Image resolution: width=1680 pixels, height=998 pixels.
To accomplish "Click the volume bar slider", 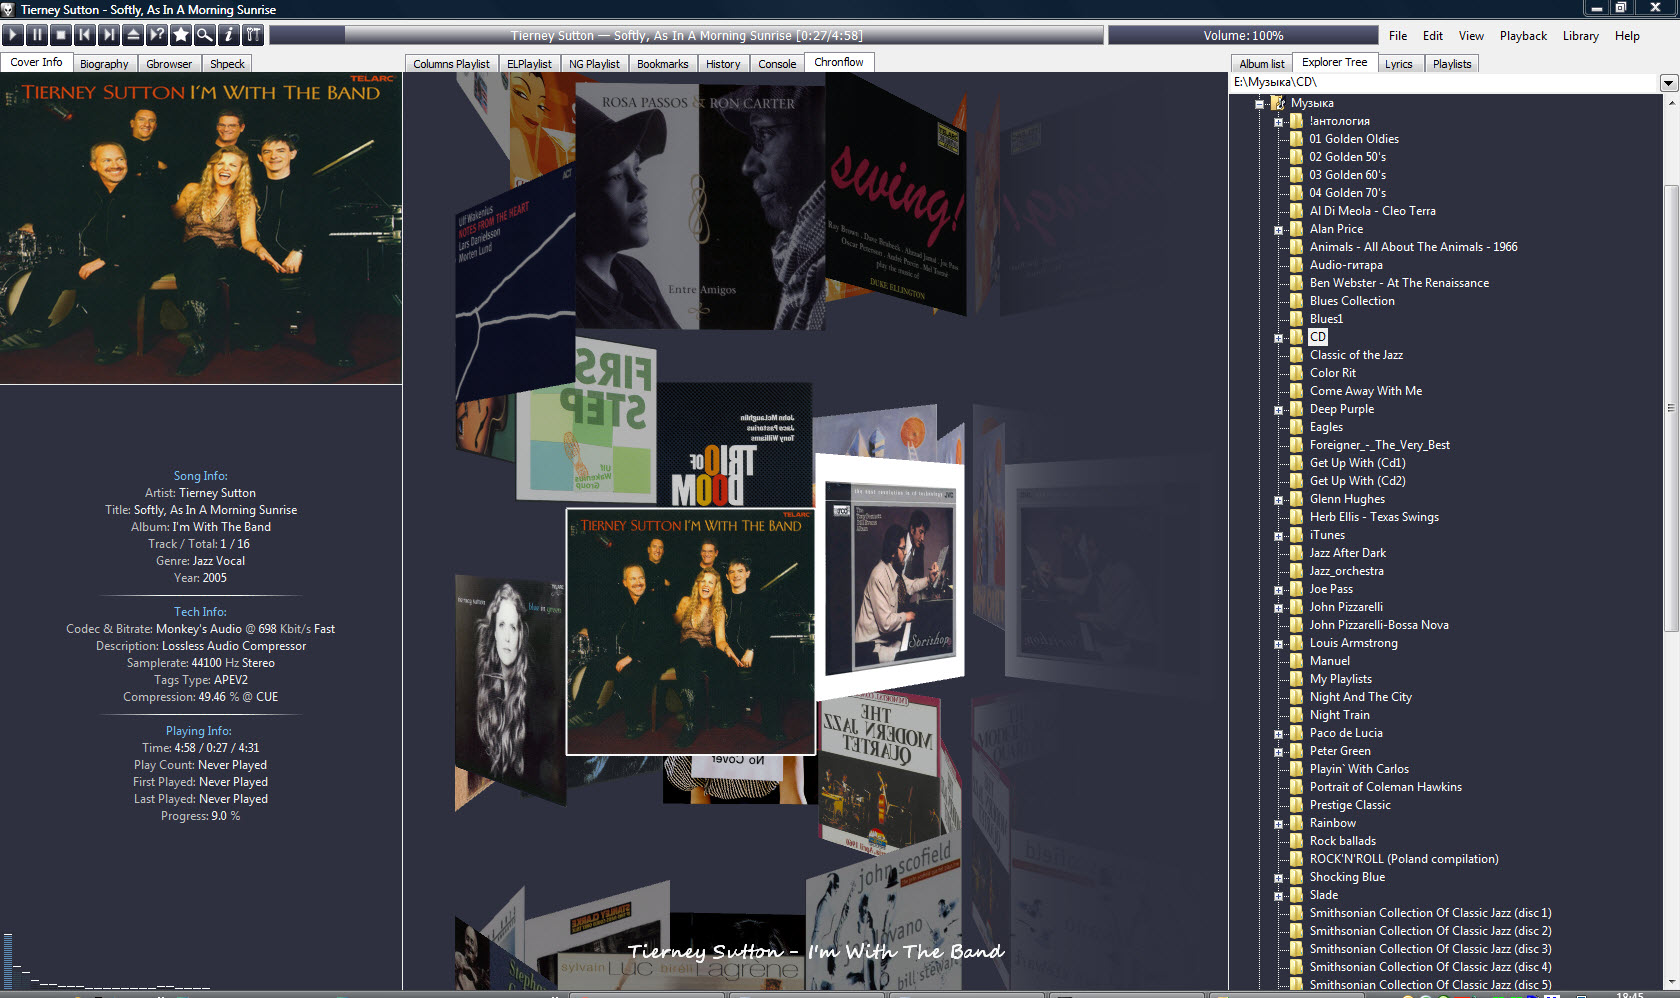I will [1242, 36].
